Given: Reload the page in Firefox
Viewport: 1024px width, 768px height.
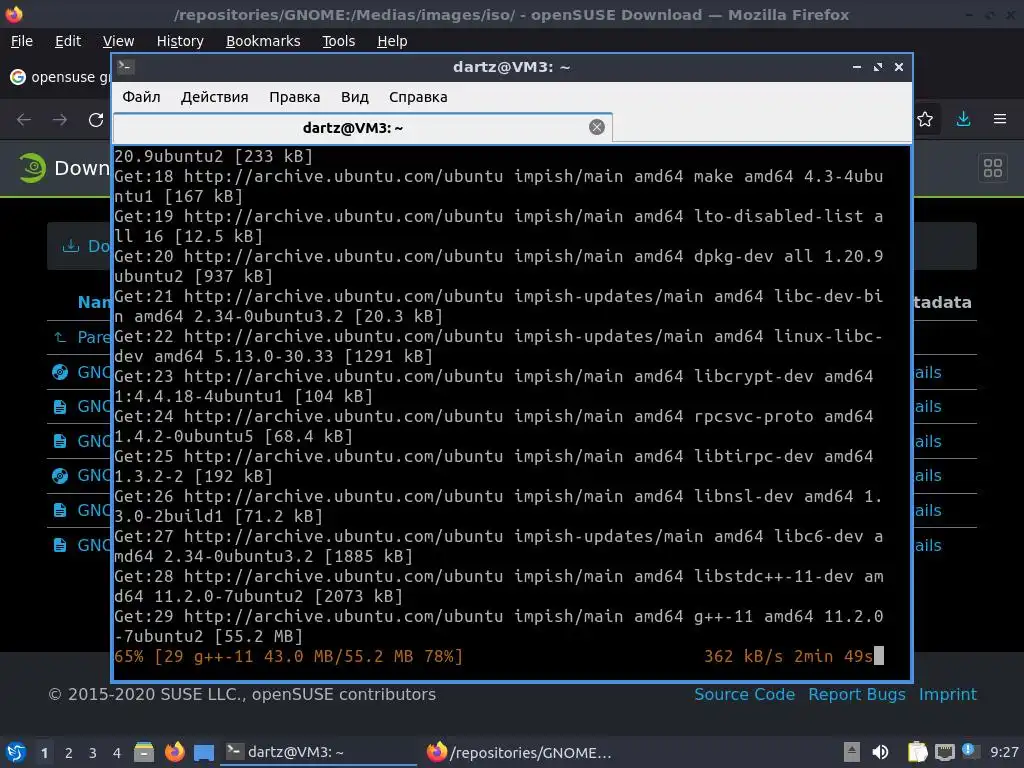Looking at the screenshot, I should [x=96, y=120].
